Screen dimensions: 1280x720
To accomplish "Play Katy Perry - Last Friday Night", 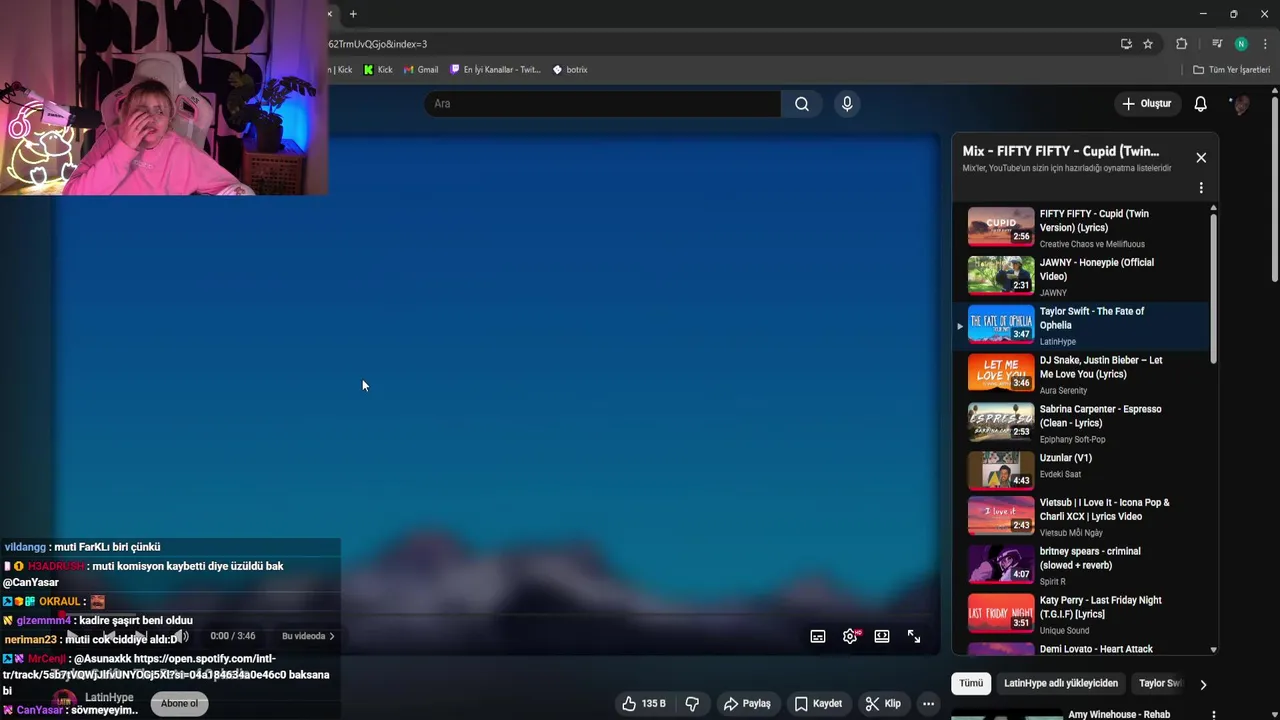I will (x=1080, y=614).
